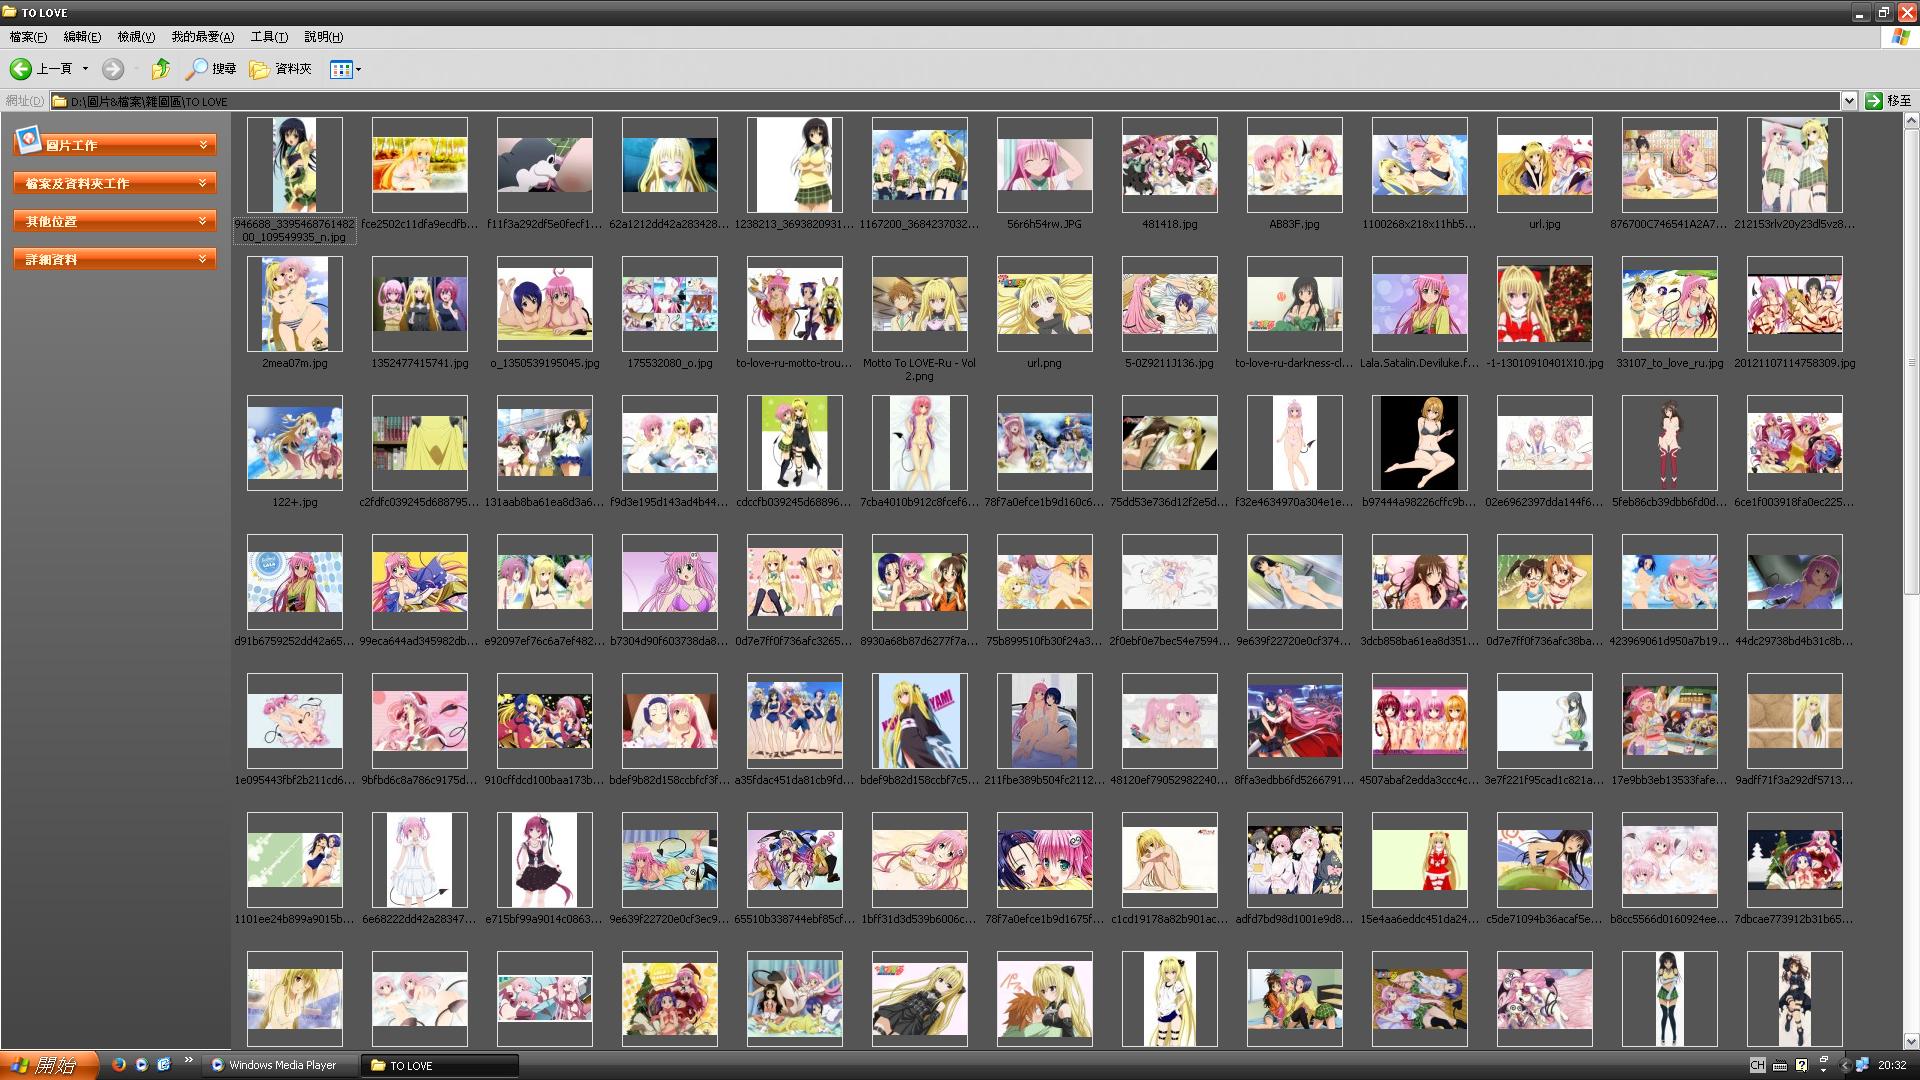Click the network connection tray icon

click(x=1862, y=1065)
